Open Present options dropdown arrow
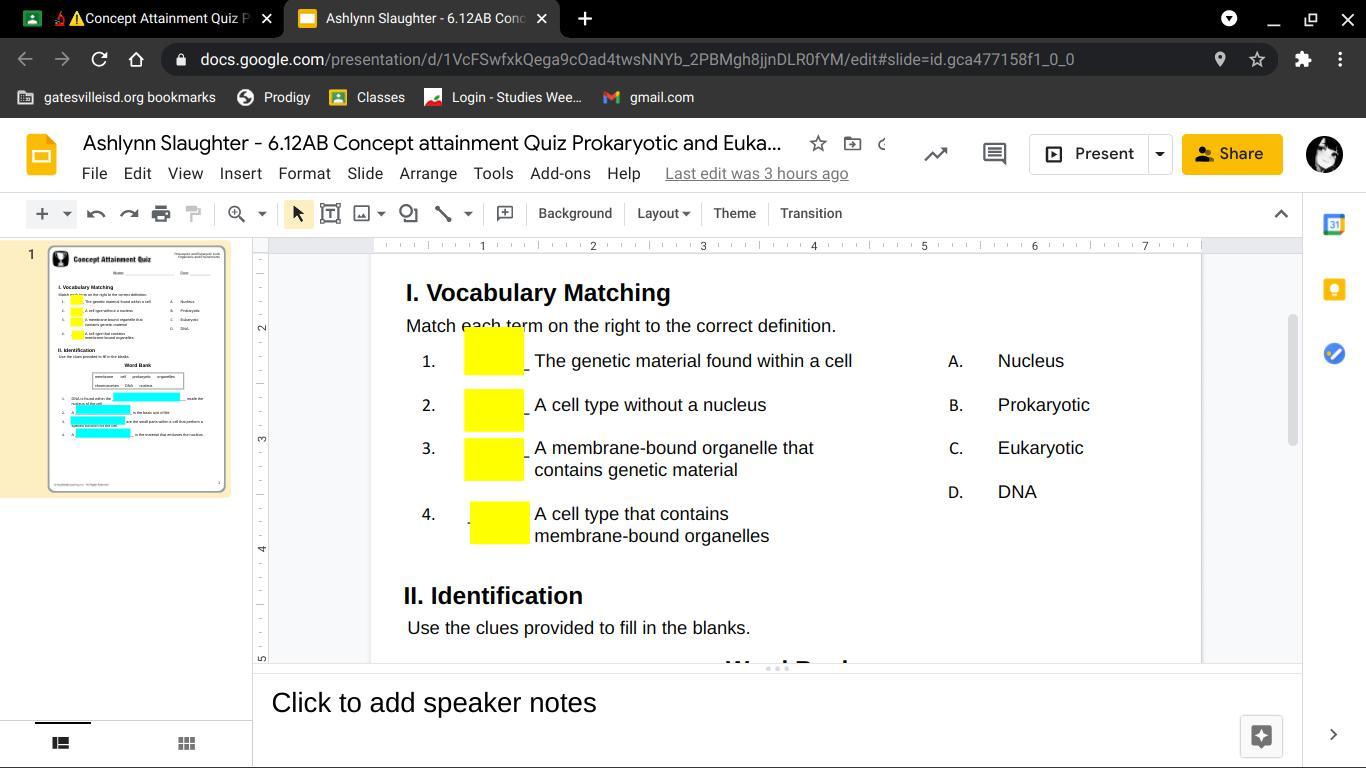This screenshot has width=1366, height=768. point(1160,154)
